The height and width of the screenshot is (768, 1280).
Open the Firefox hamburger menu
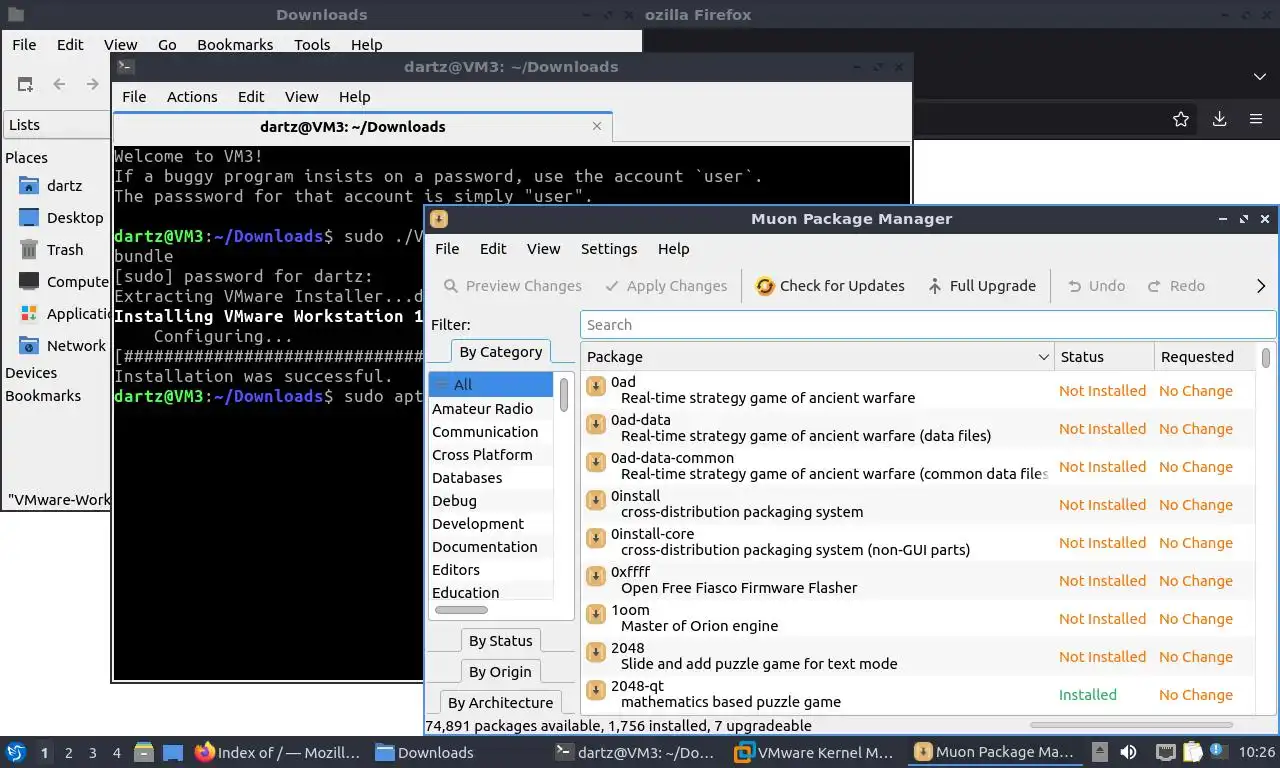(x=1256, y=119)
